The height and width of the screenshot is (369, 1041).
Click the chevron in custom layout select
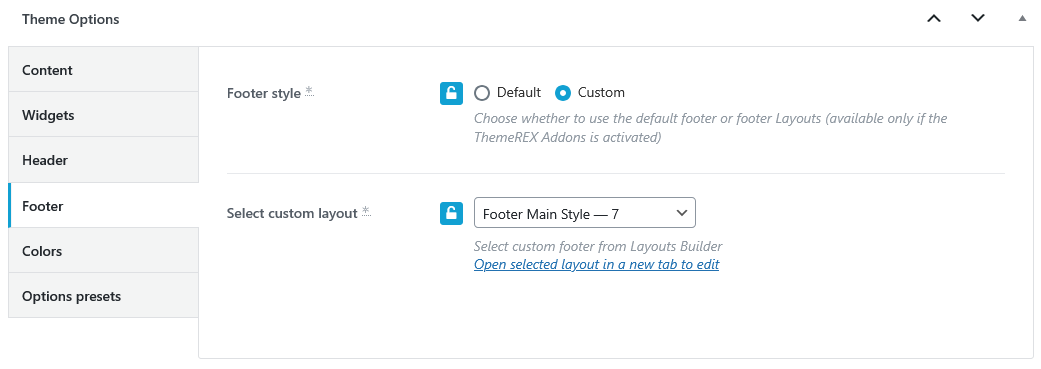tap(681, 213)
